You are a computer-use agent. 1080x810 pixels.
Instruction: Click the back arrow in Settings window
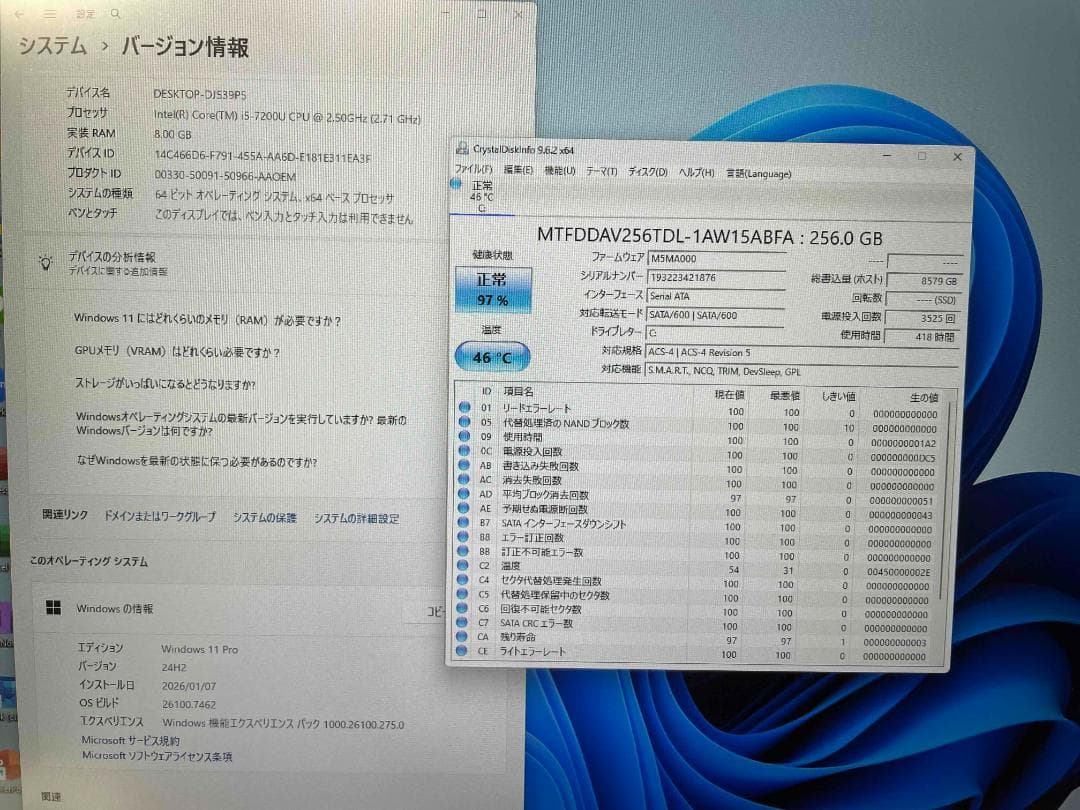19,14
